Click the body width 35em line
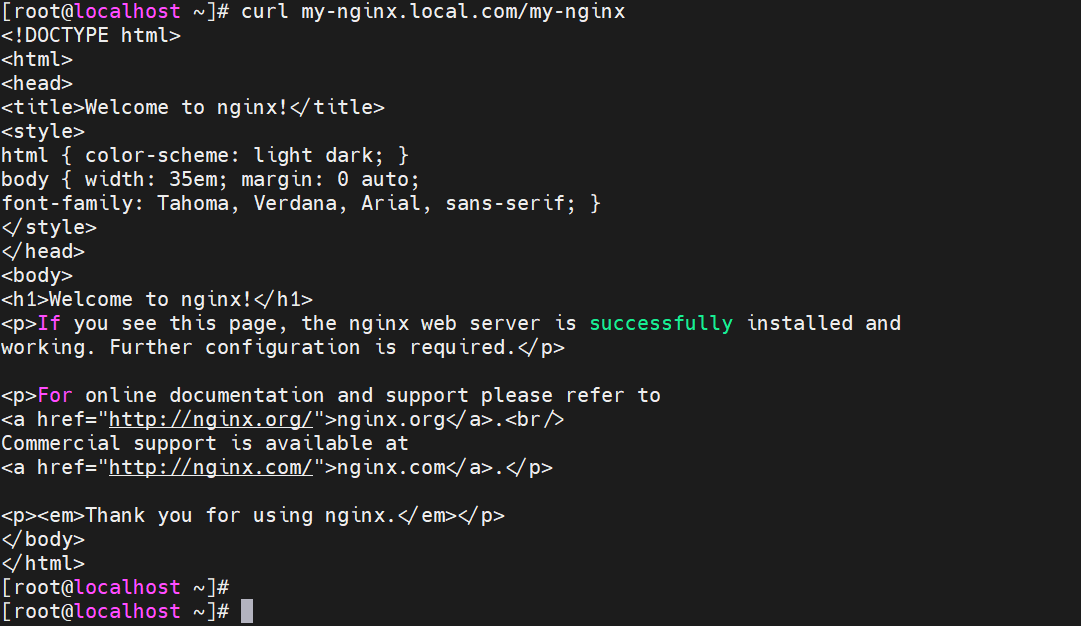Viewport: 1081px width, 626px height. coord(210,179)
